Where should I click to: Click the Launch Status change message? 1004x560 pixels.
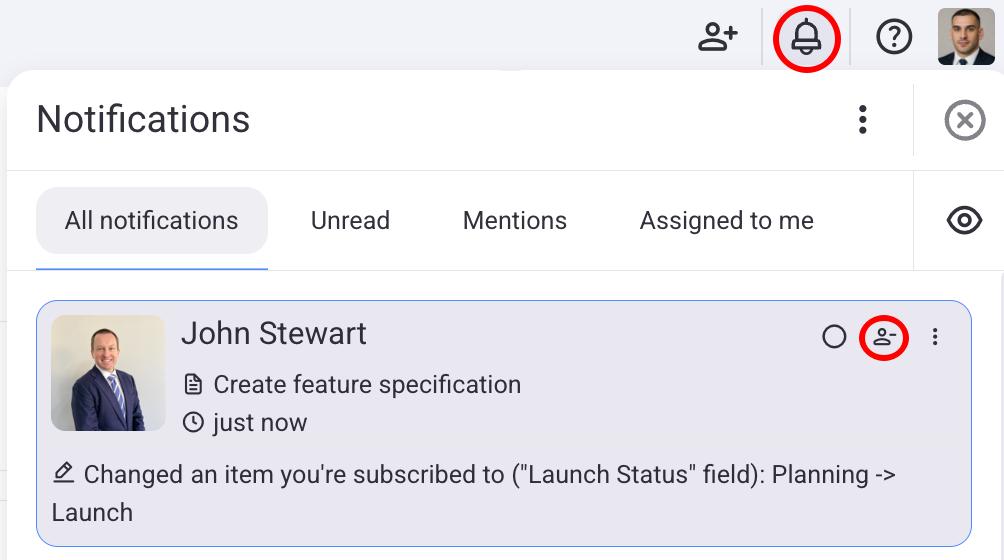click(x=460, y=475)
